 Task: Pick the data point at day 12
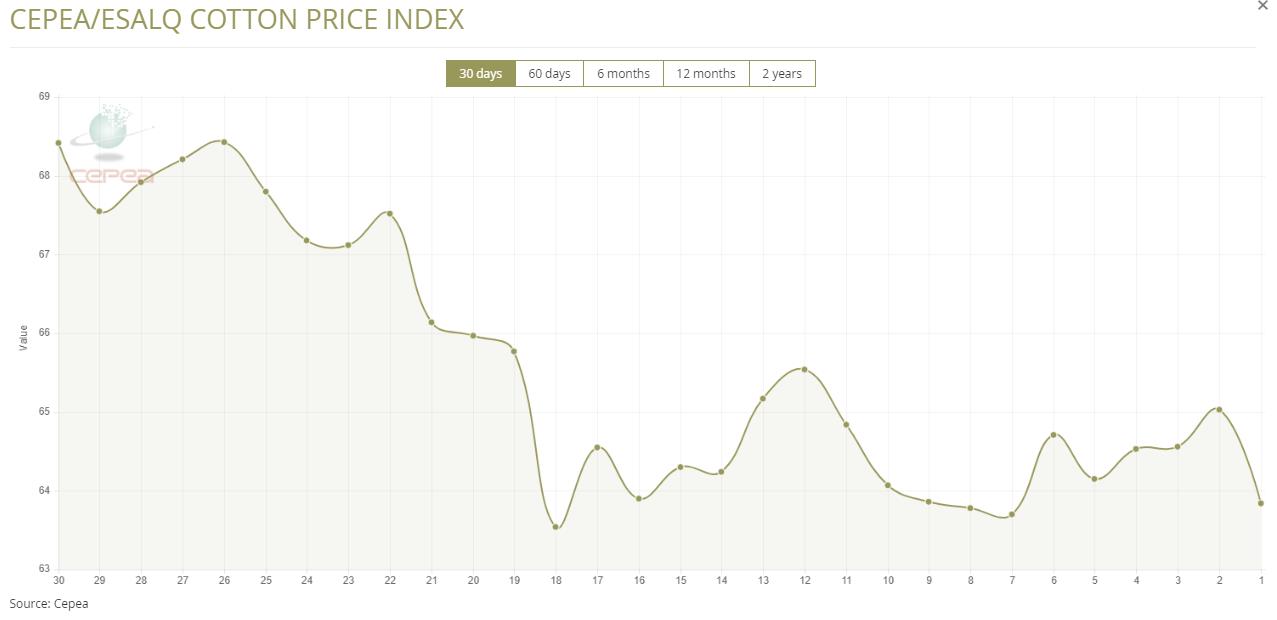click(x=804, y=370)
